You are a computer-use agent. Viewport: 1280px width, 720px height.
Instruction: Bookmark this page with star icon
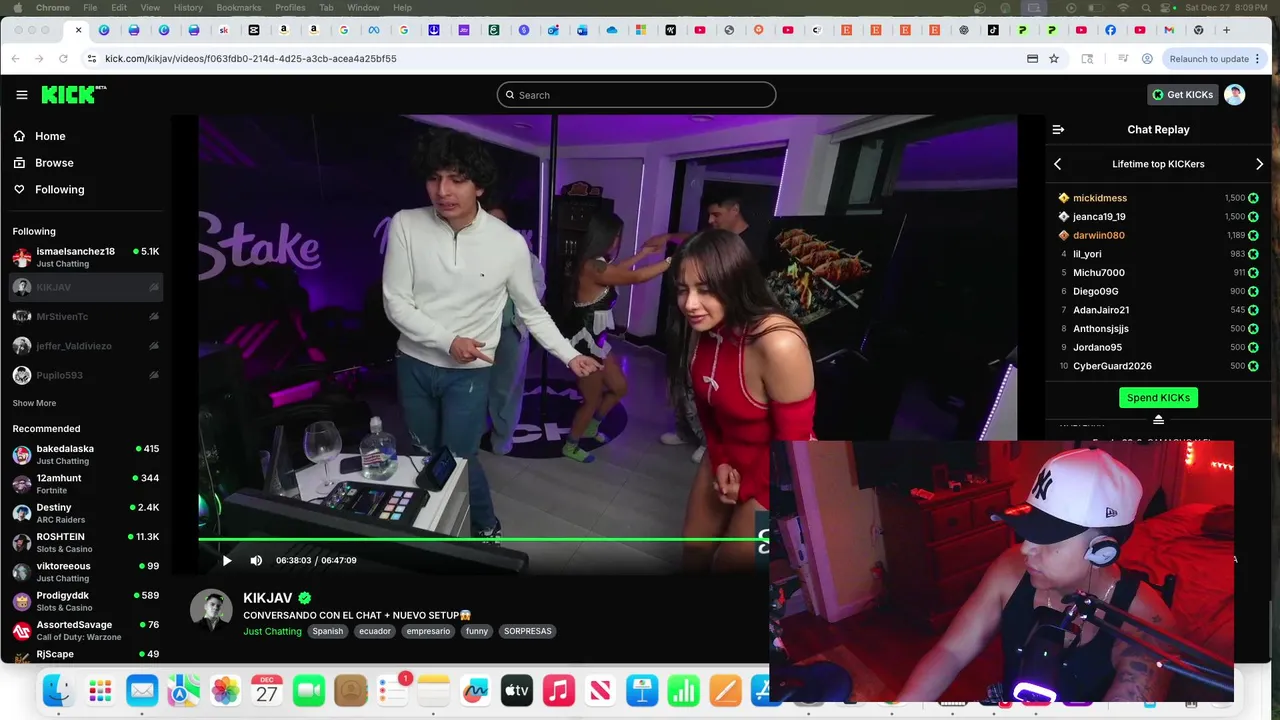point(1054,59)
